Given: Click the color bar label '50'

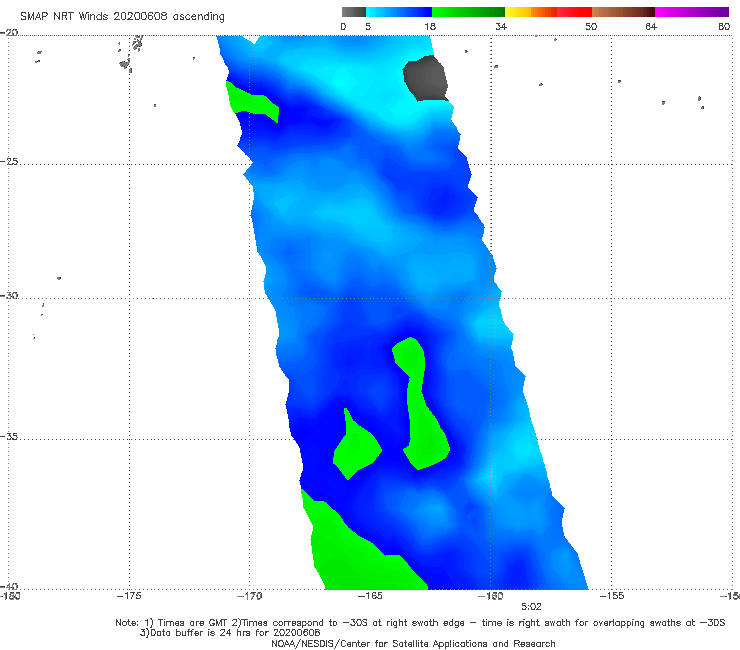Looking at the screenshot, I should coord(591,26).
